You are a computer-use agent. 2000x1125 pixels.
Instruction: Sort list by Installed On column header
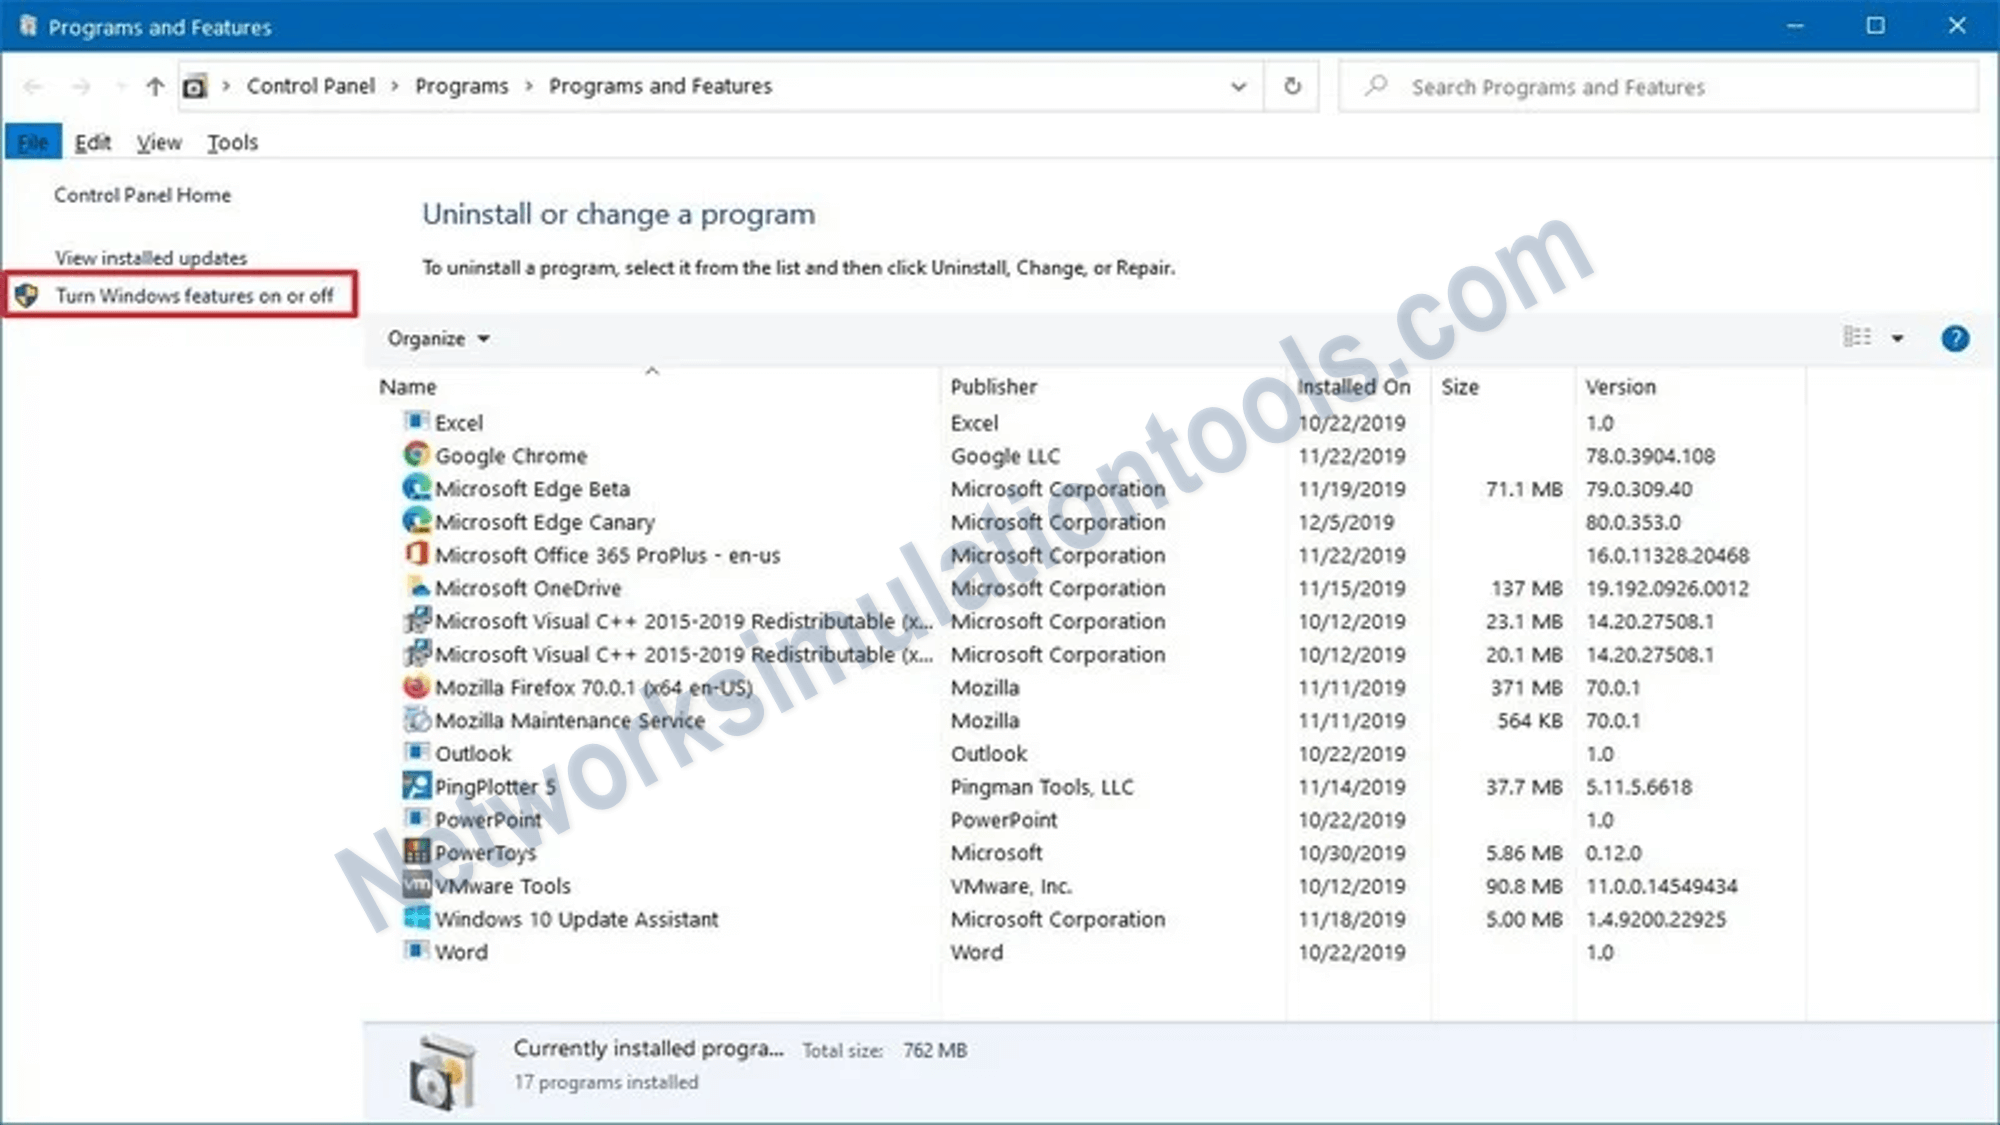pos(1353,387)
